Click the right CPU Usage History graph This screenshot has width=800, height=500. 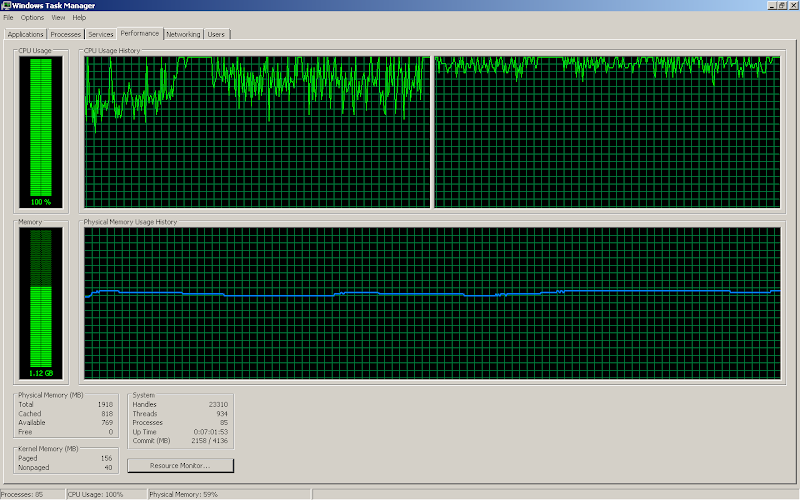pos(607,132)
